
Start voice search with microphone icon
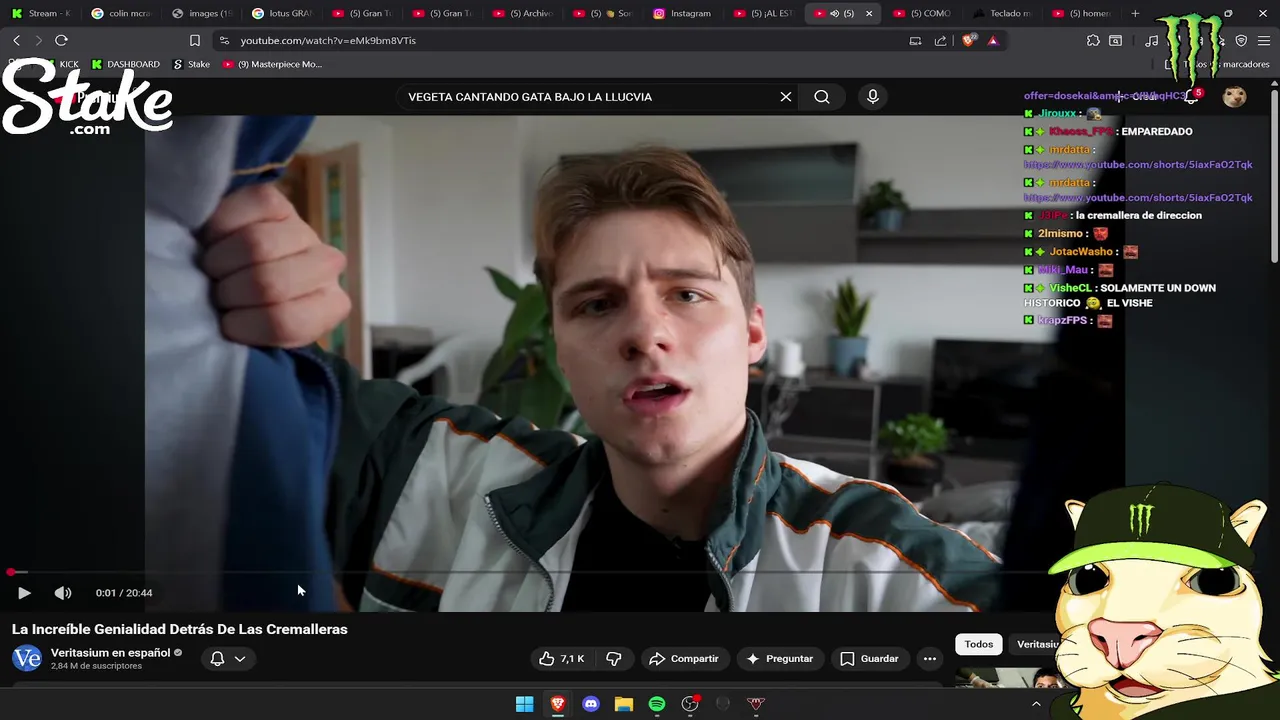(873, 97)
